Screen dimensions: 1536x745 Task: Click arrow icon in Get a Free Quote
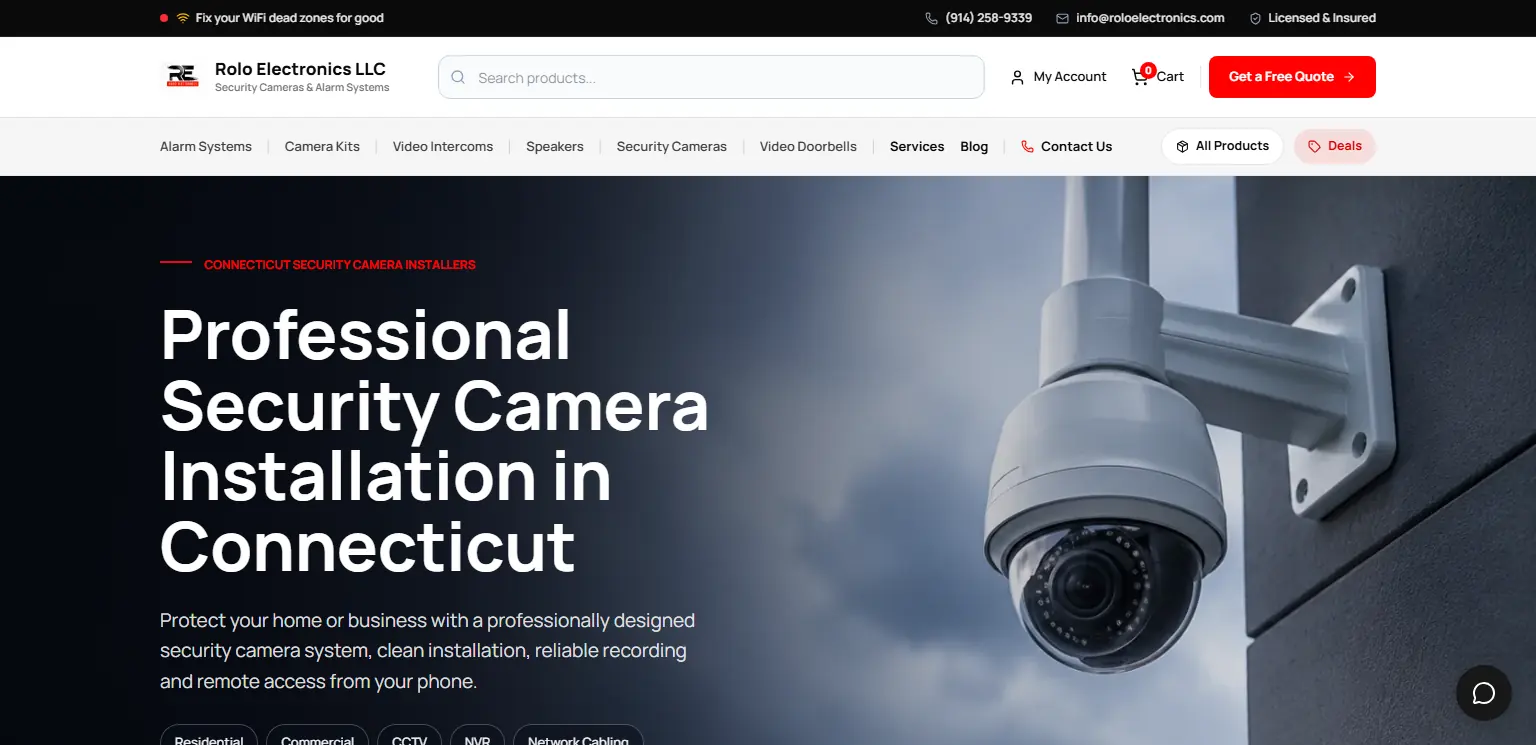[x=1349, y=77]
